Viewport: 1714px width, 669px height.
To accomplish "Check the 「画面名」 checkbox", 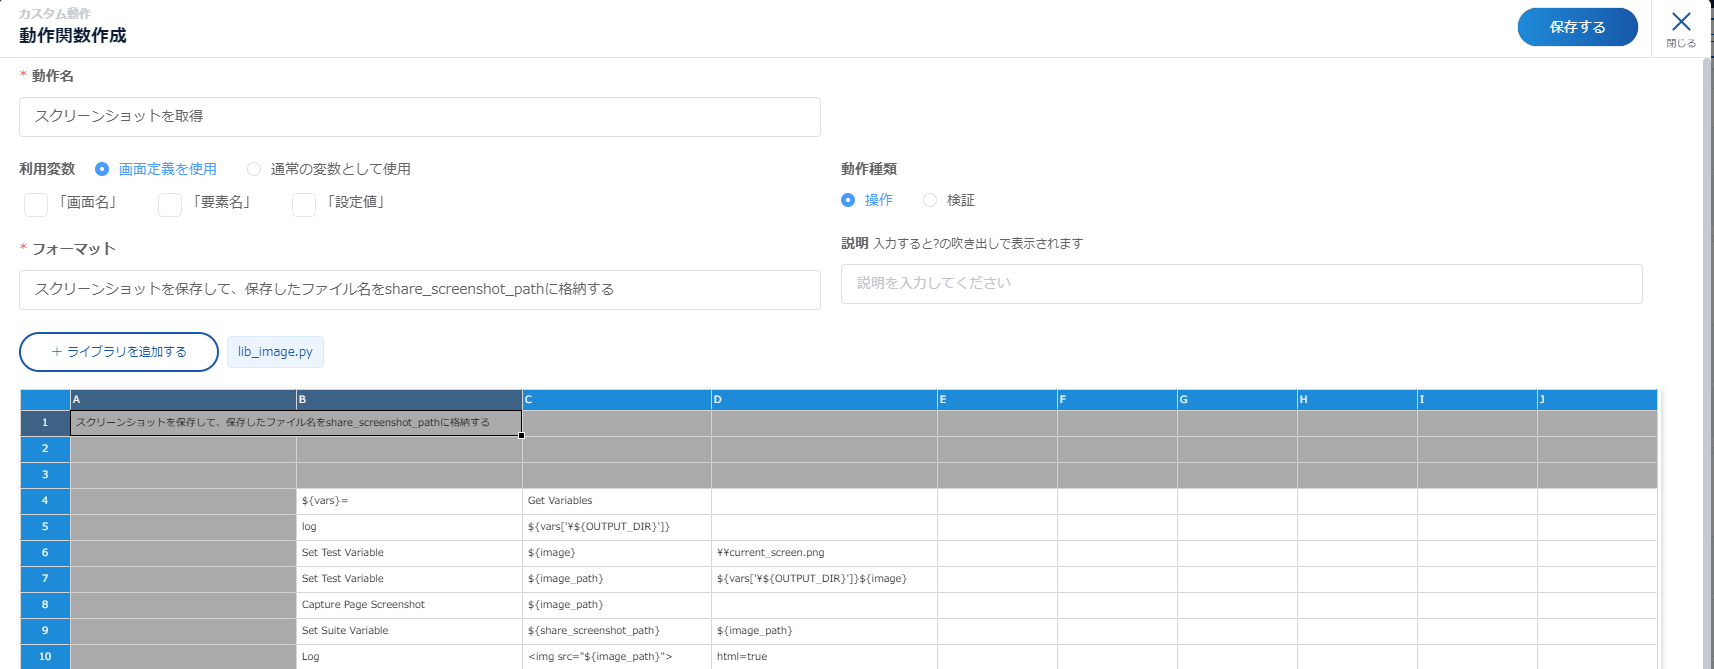I will (36, 204).
